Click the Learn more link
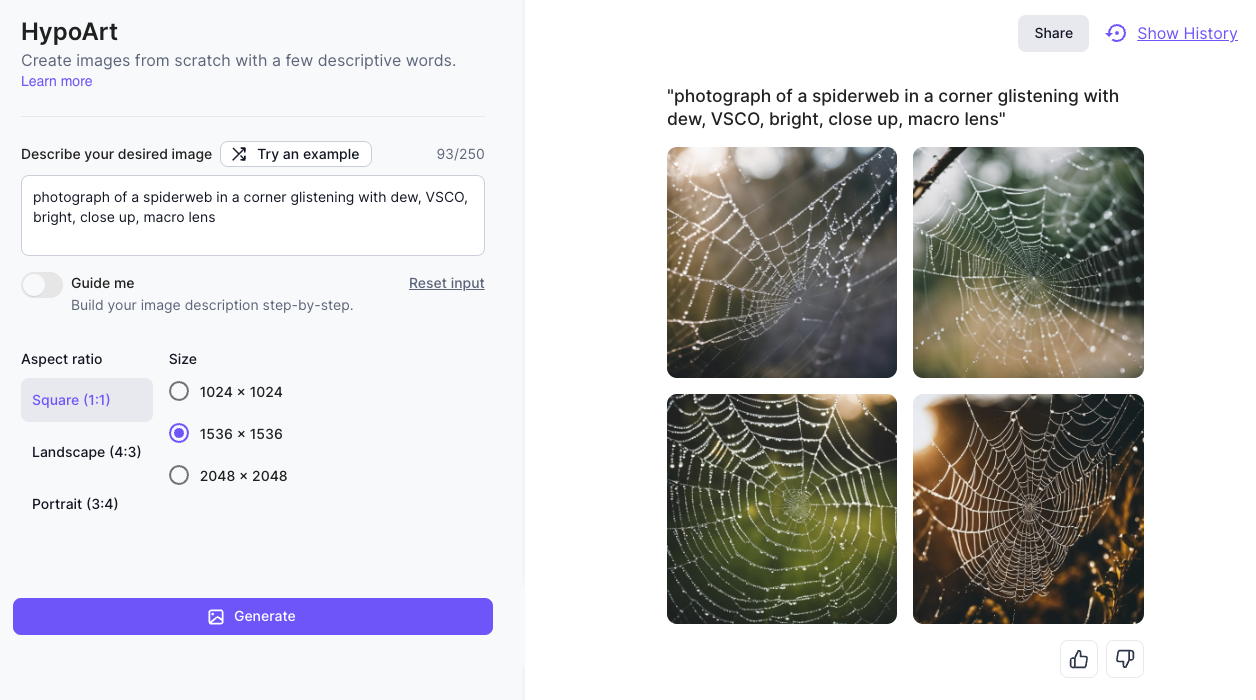1256x700 pixels. (56, 81)
